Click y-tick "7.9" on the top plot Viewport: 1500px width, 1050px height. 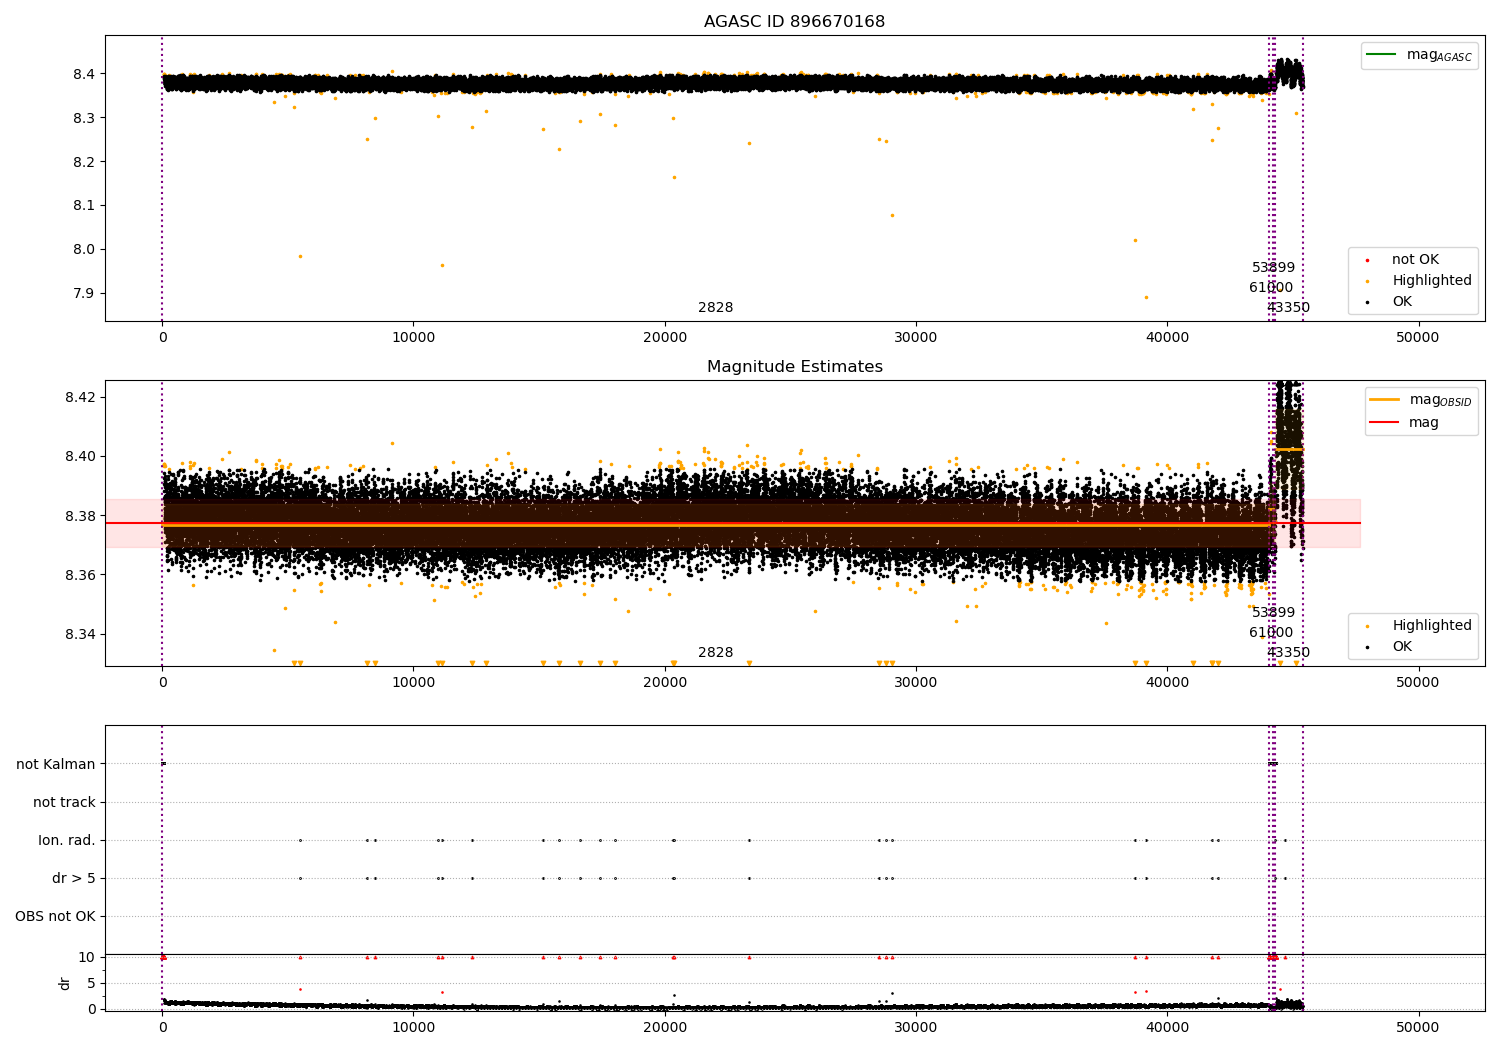(x=83, y=294)
